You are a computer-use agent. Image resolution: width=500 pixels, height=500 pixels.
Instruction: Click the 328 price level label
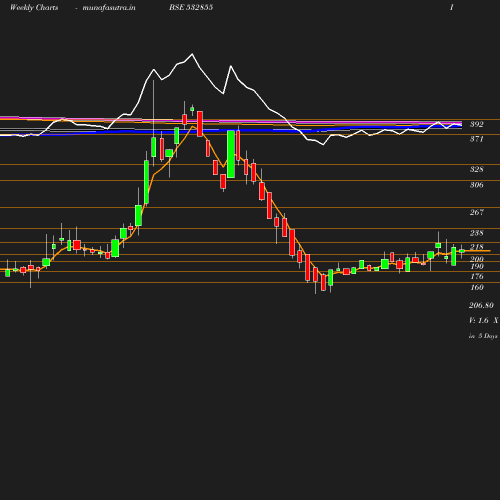click(477, 169)
